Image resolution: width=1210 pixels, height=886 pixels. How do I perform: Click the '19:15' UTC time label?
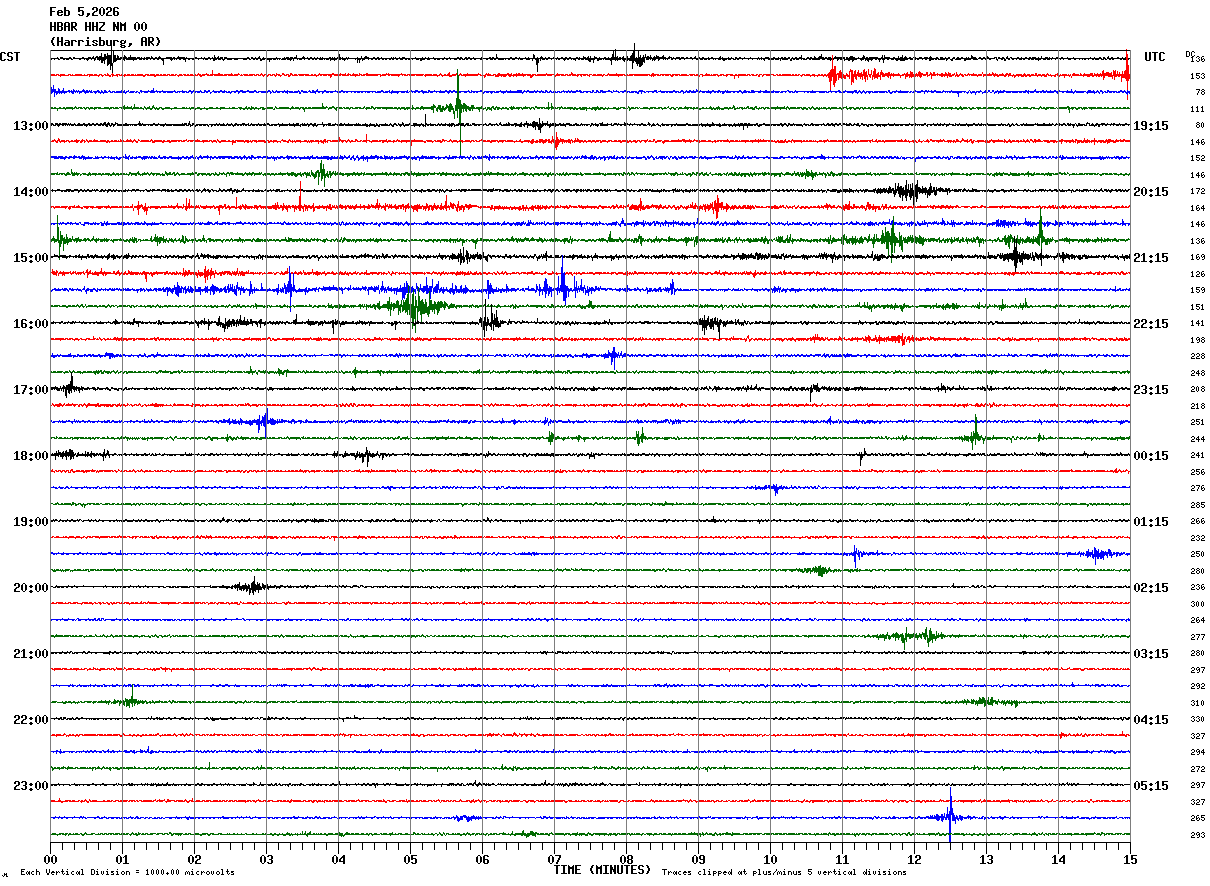pos(1151,126)
